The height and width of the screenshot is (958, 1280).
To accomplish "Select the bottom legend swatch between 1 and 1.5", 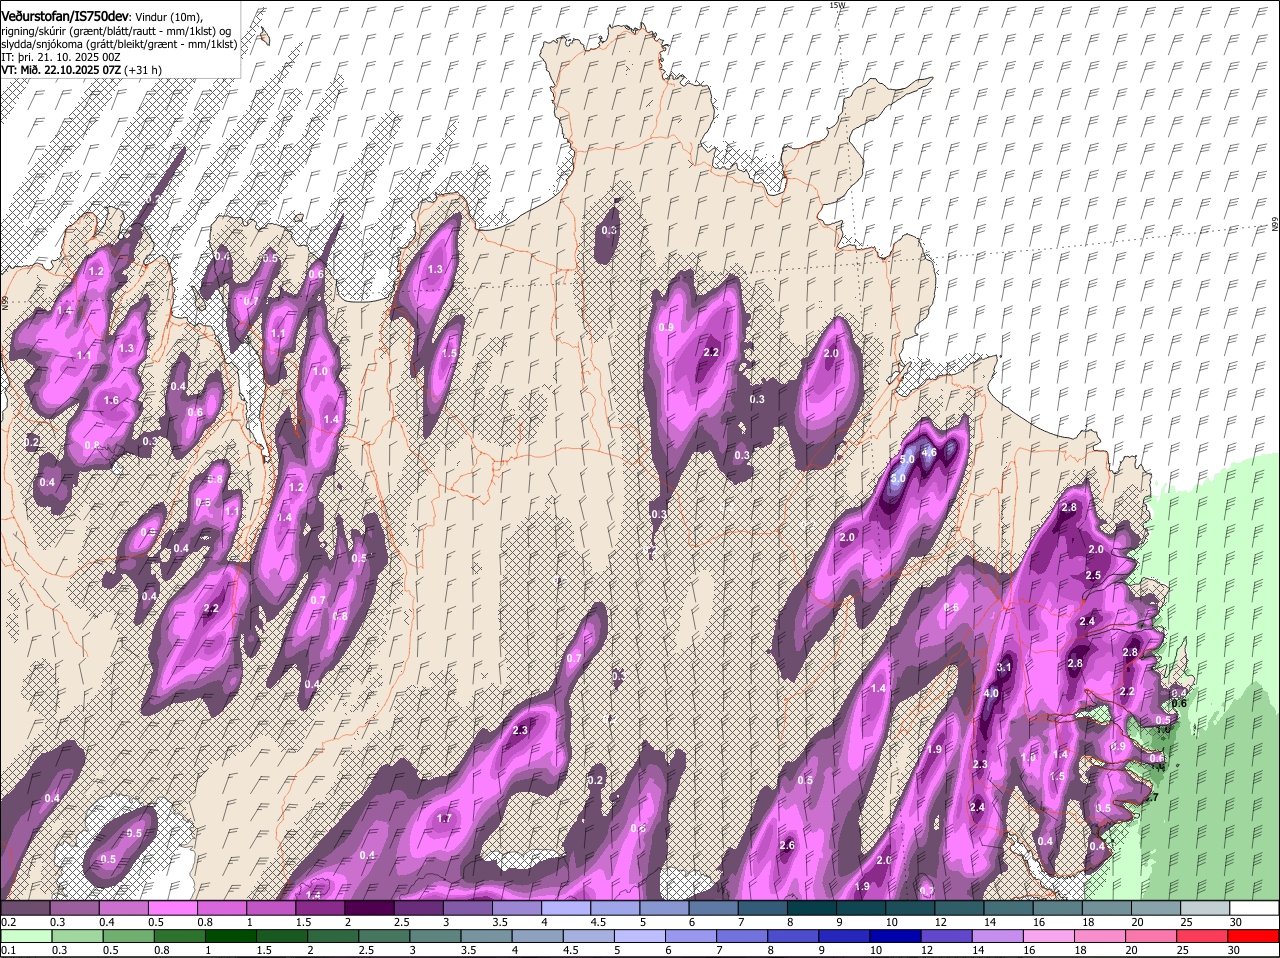I will [x=231, y=936].
